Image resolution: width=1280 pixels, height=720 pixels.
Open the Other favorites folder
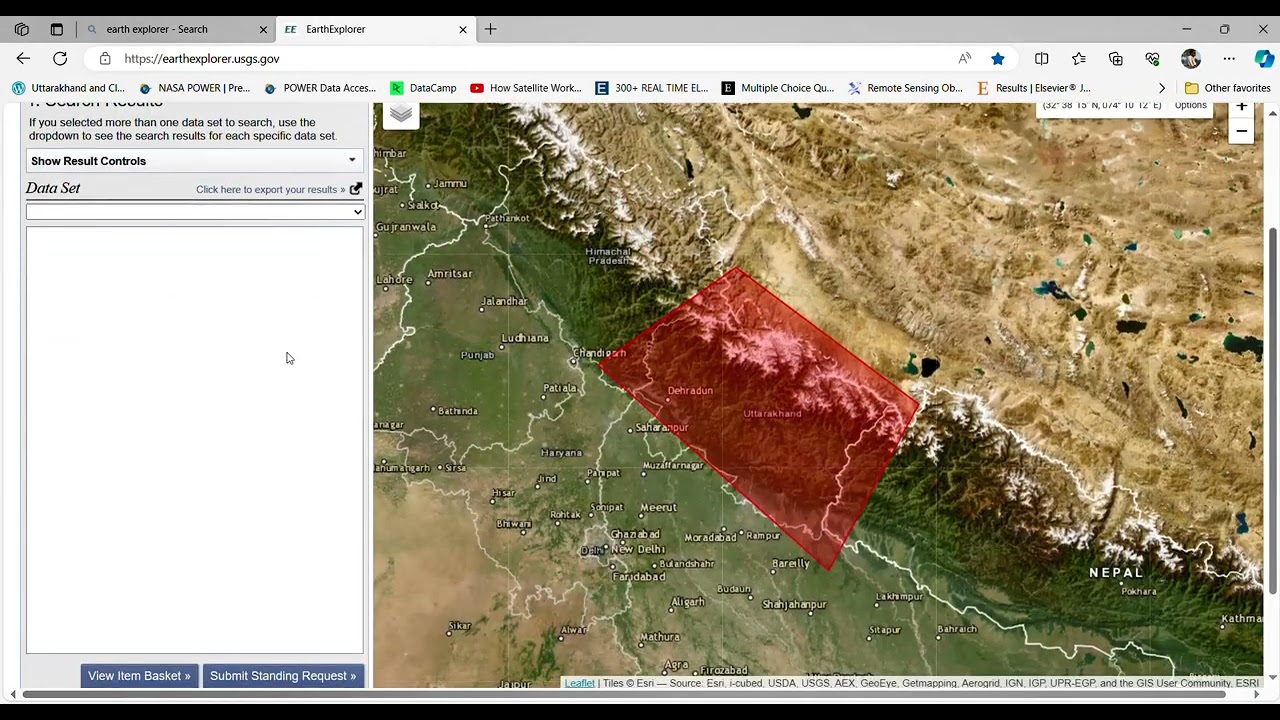1227,88
